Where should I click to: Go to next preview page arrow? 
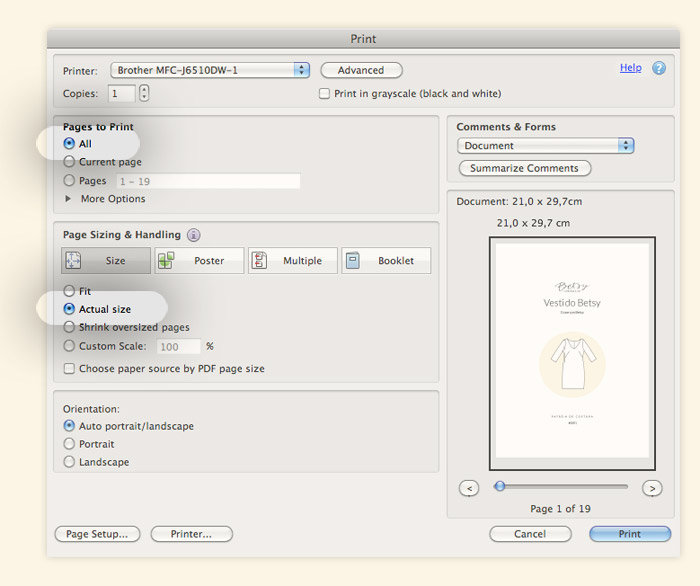click(652, 488)
